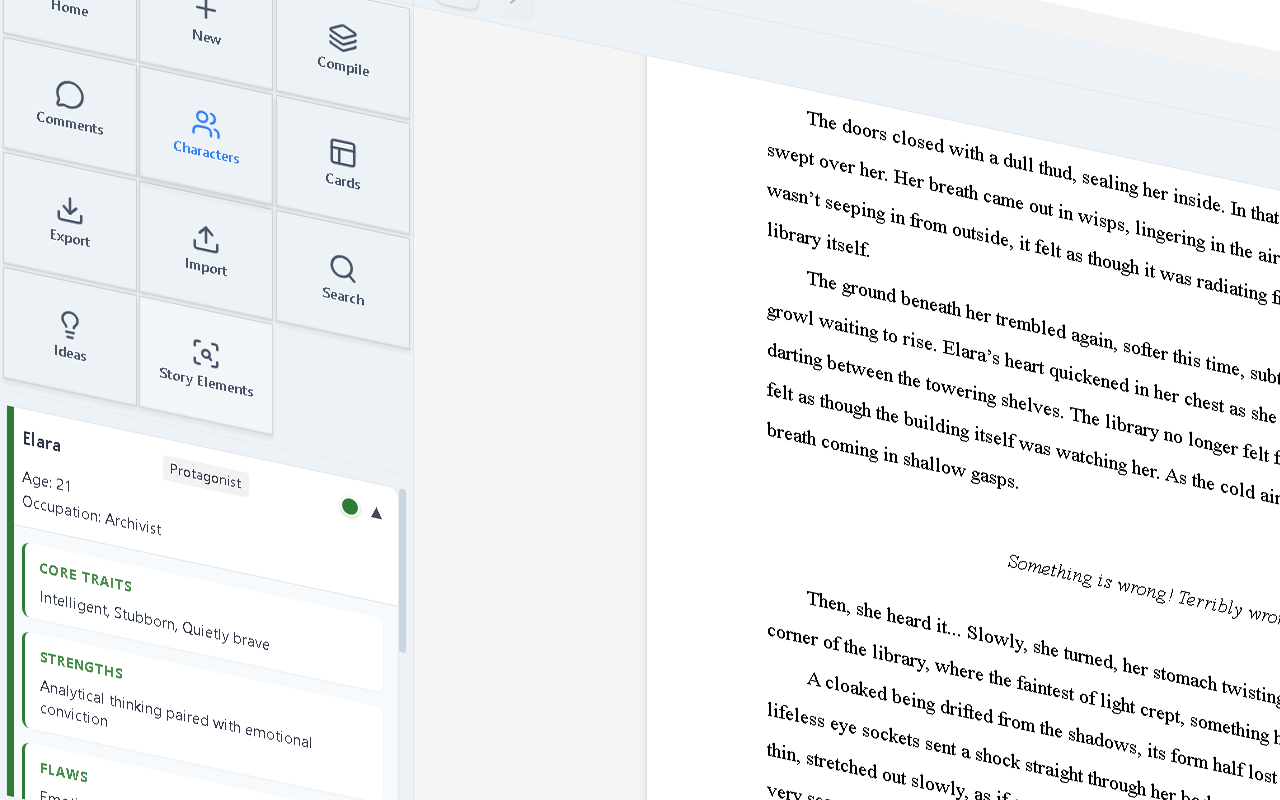
Task: Open the Search tool
Action: click(342, 278)
